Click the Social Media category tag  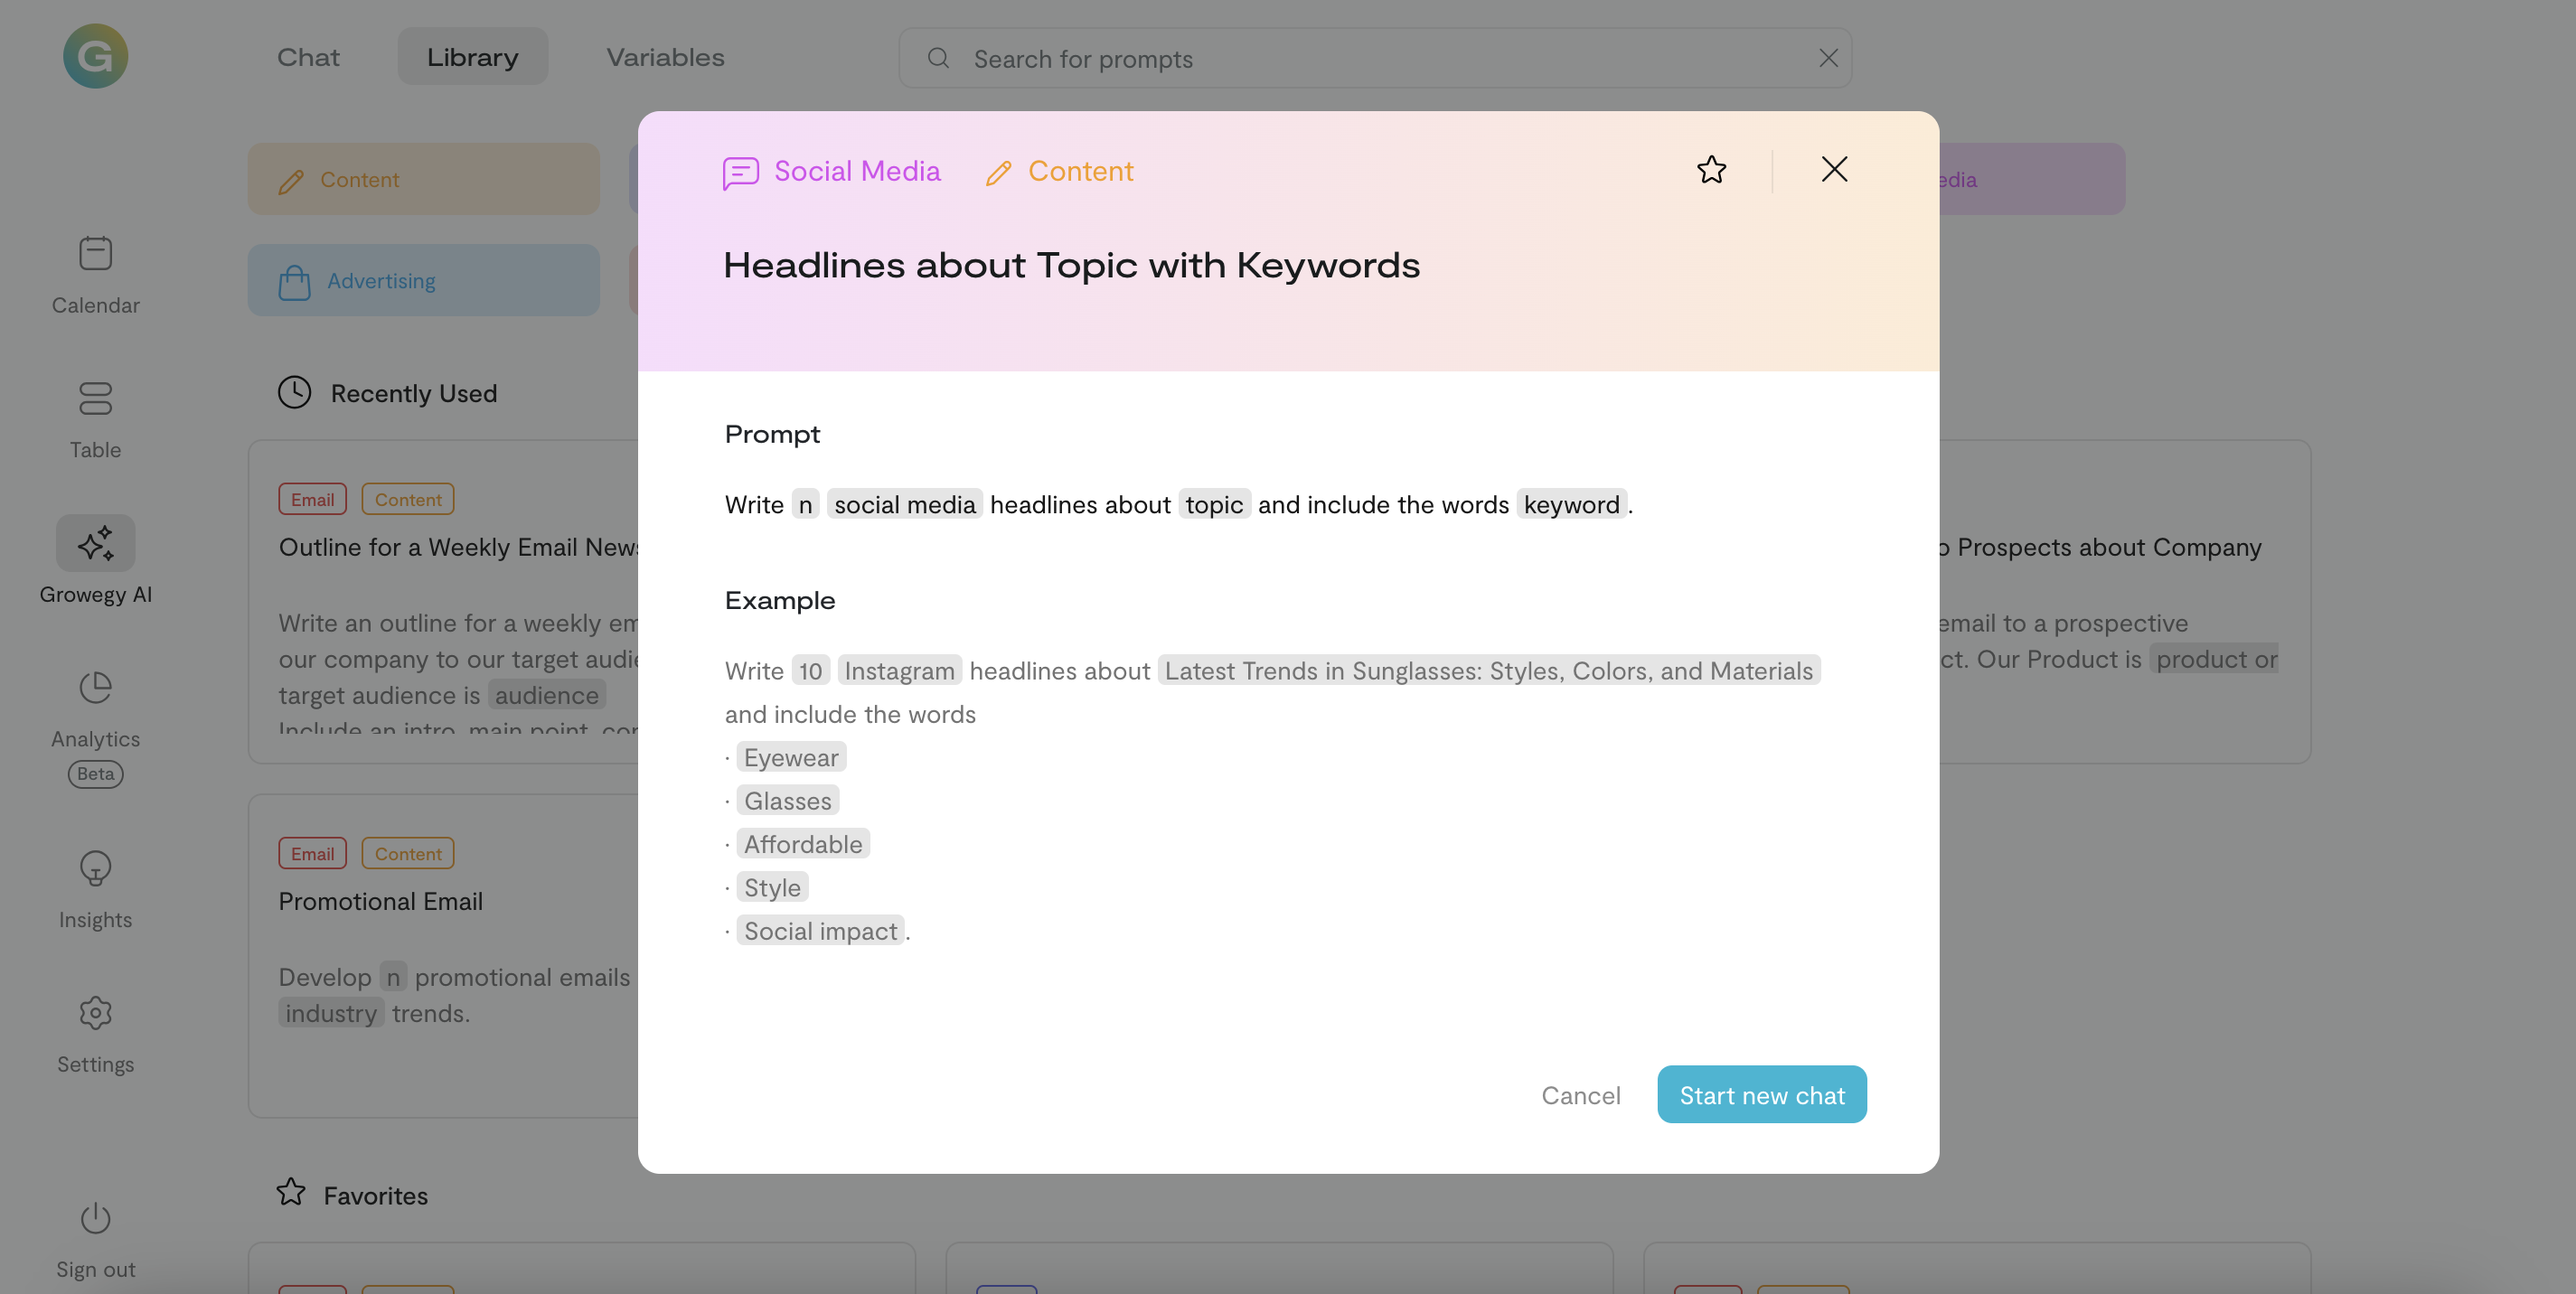pyautogui.click(x=832, y=172)
